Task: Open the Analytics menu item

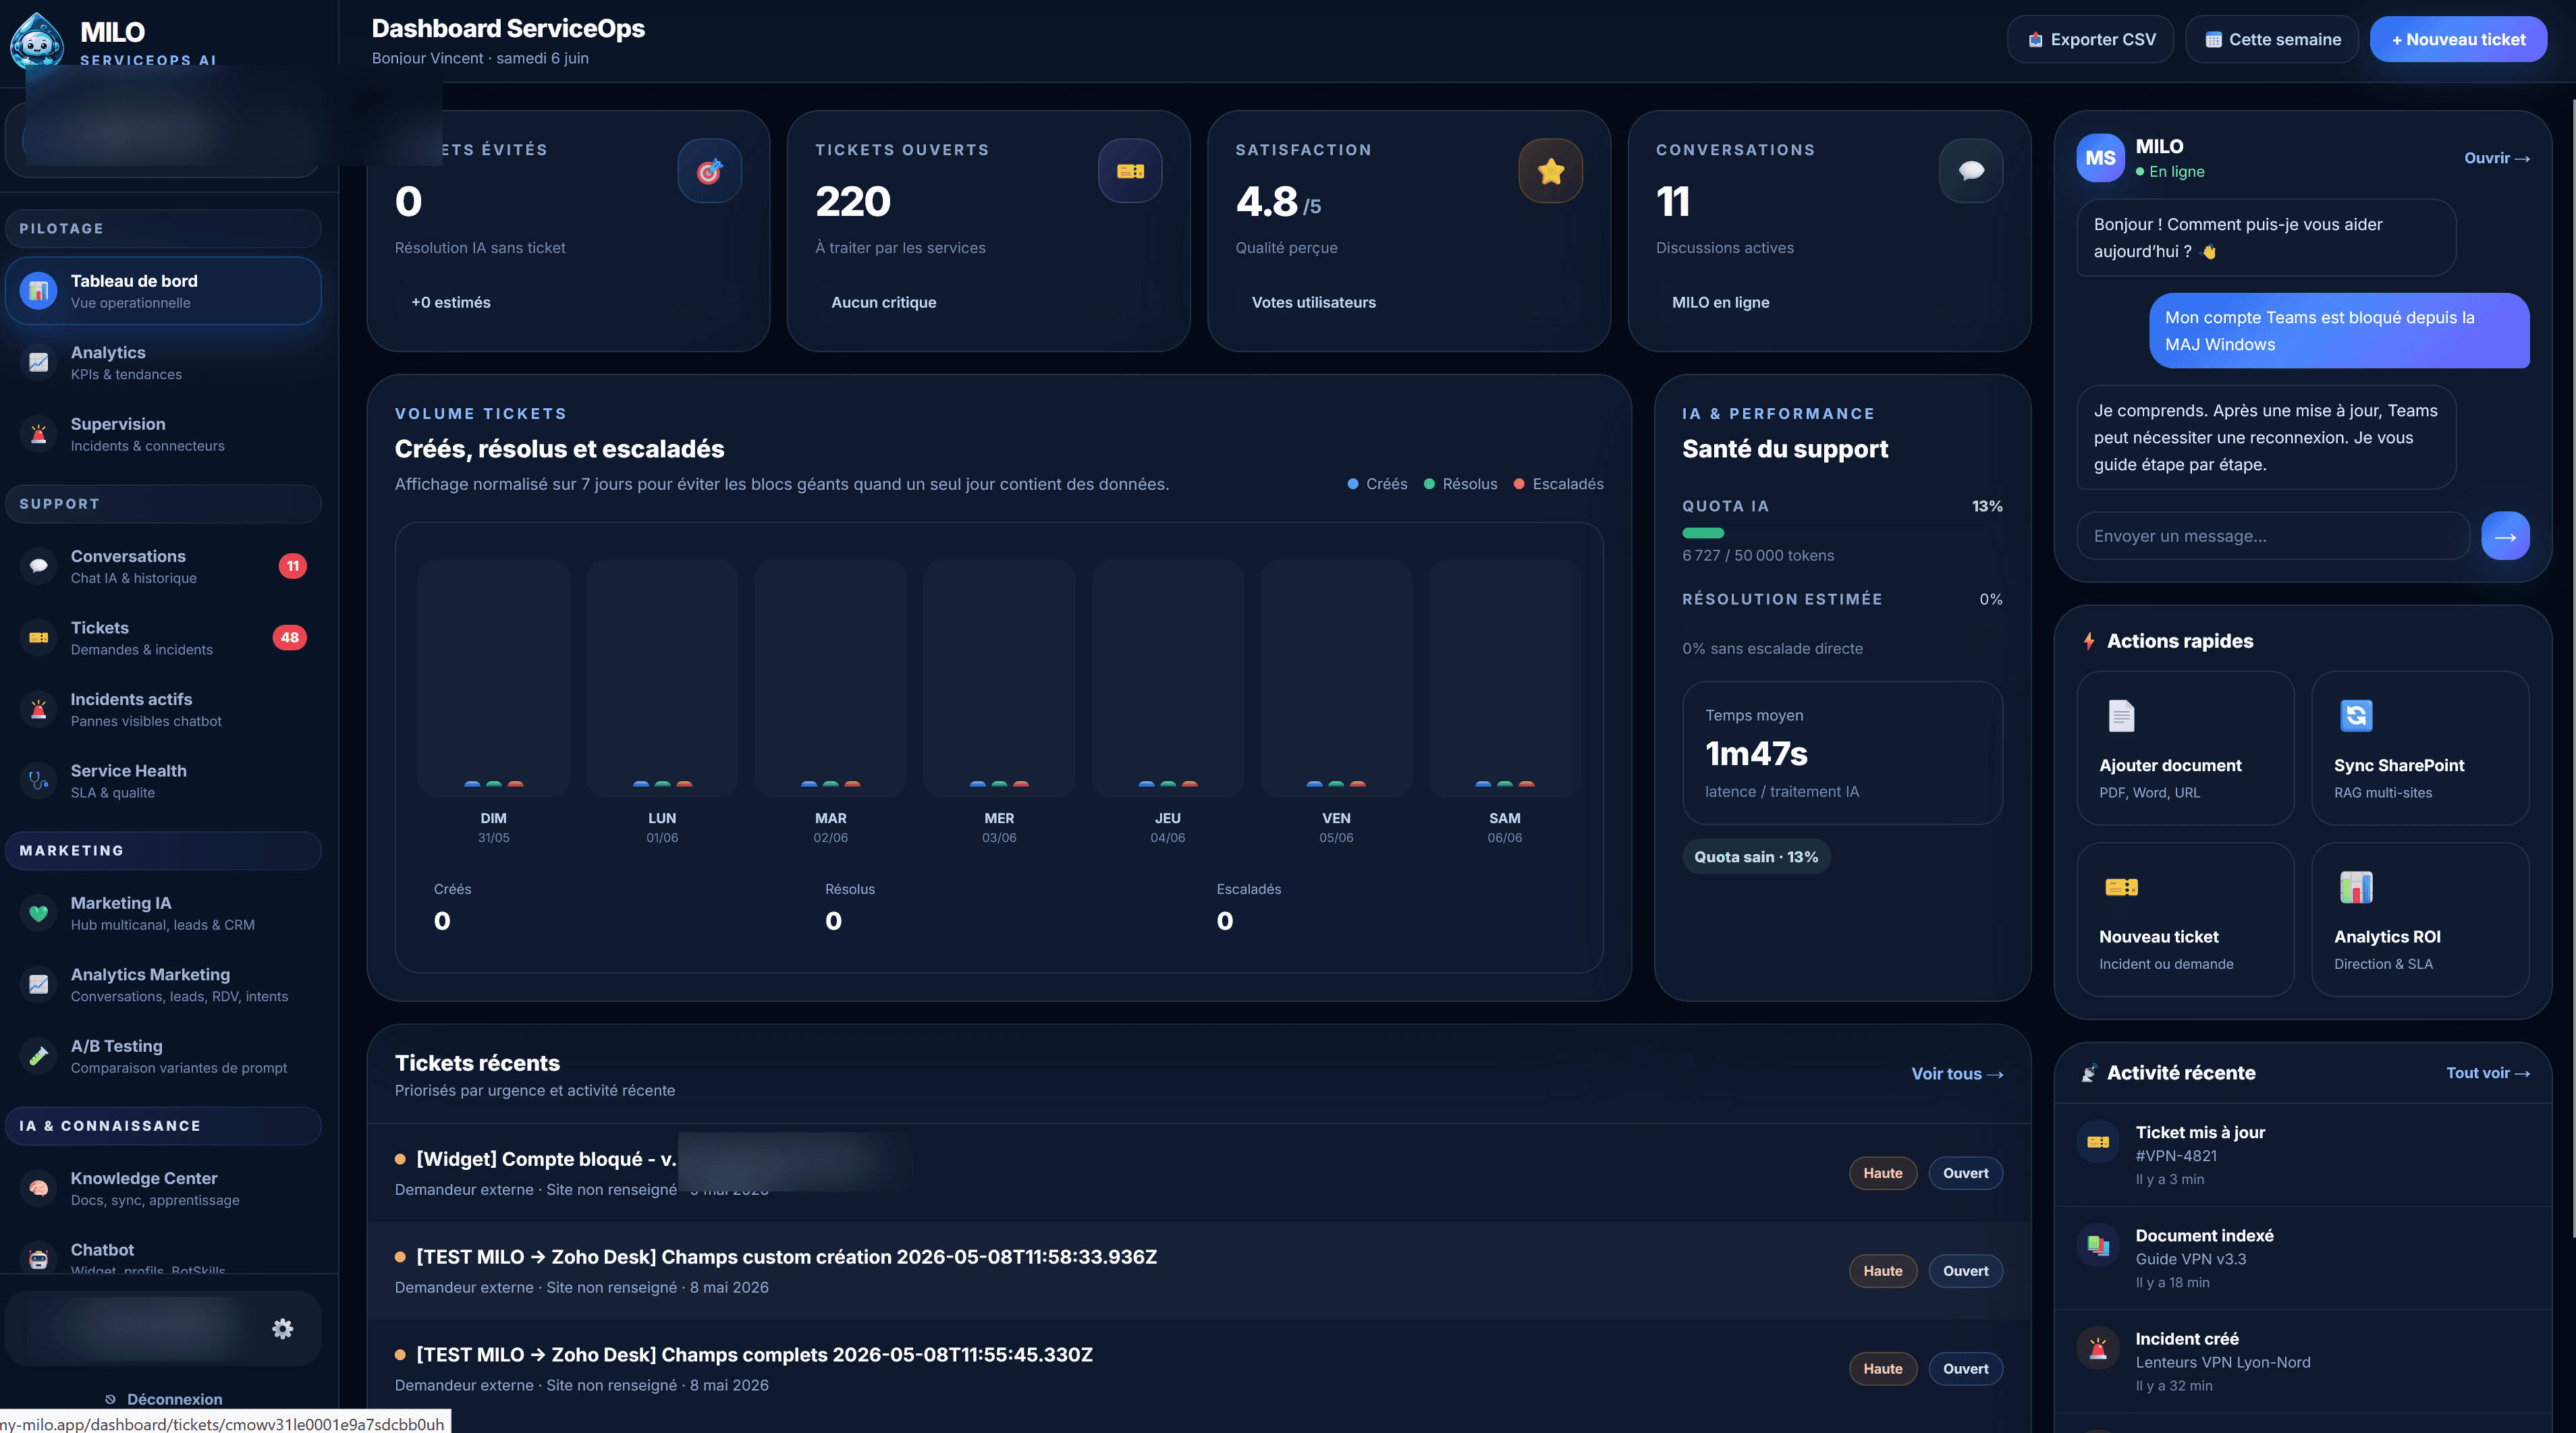Action: 163,362
